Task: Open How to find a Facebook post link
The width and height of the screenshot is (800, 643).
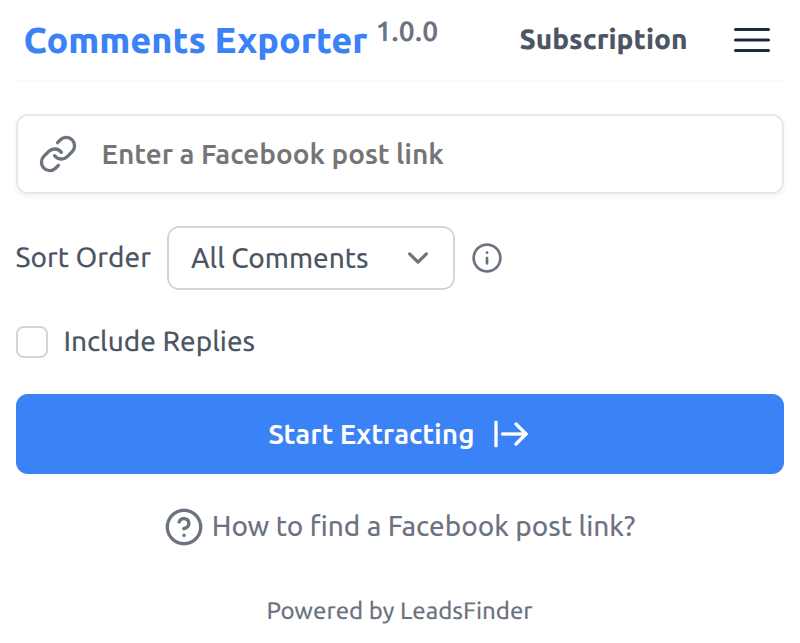Action: [x=423, y=526]
